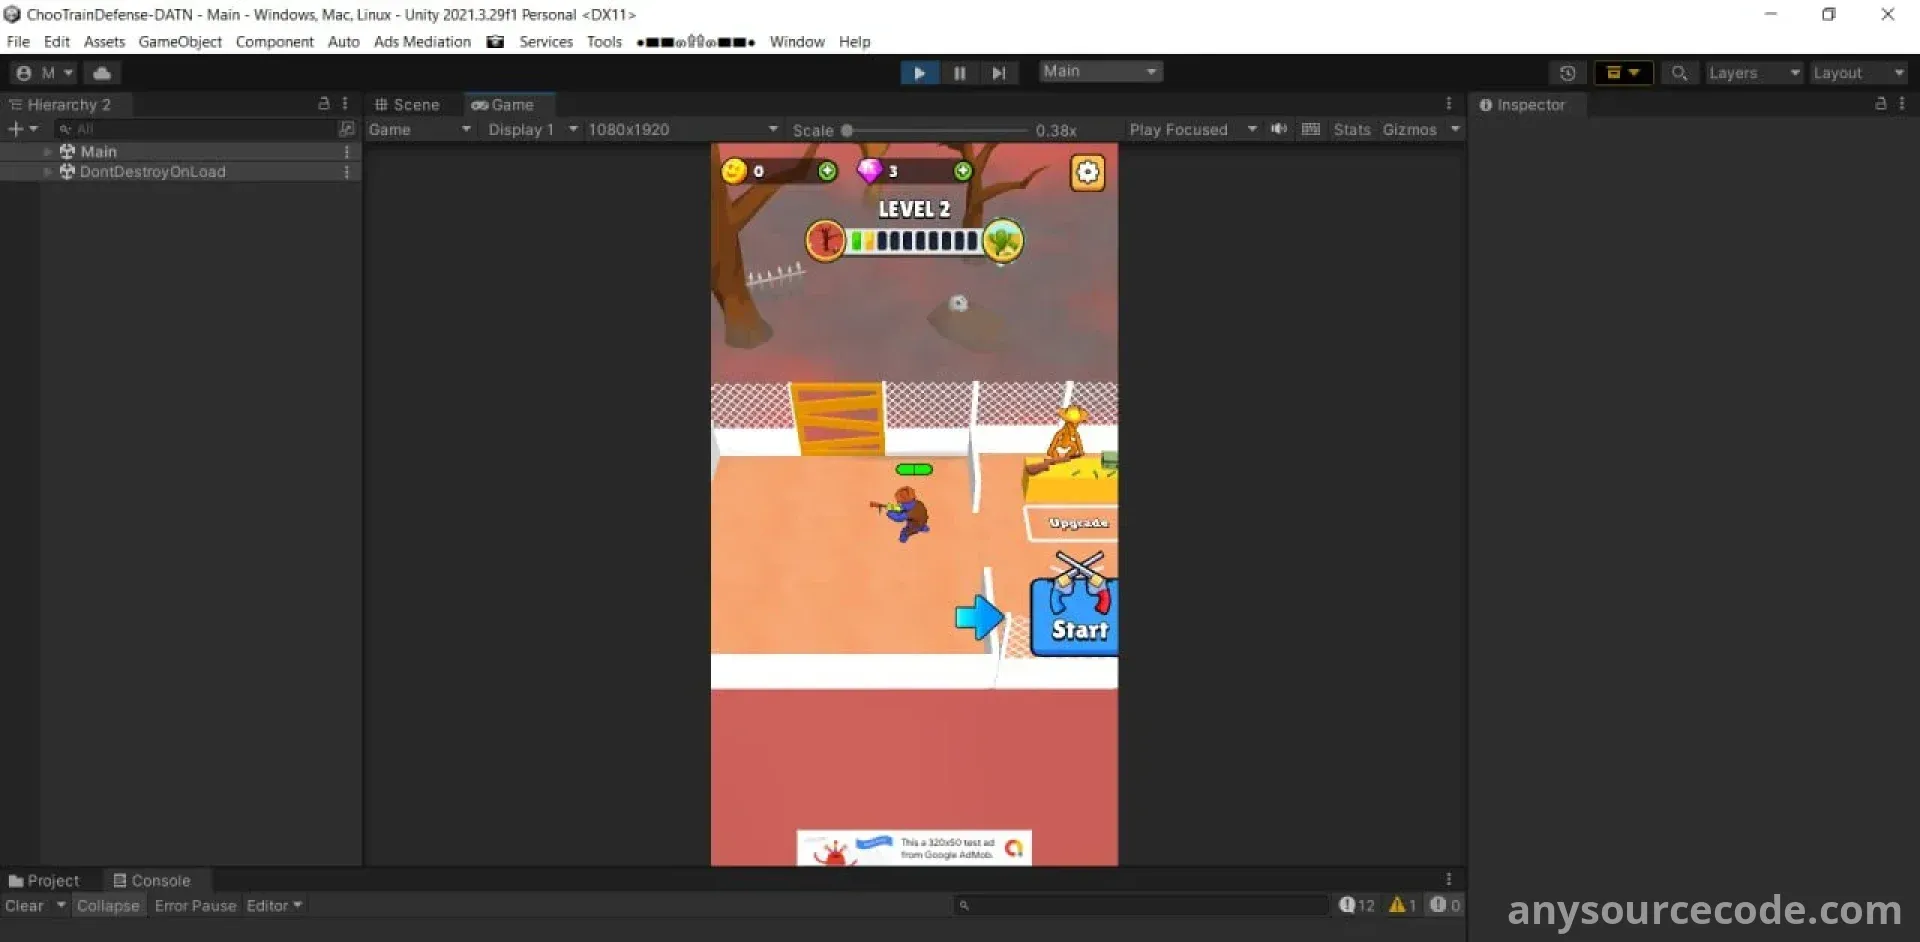Click the Stats button in the Game view
Screen dimensions: 1920x942
[x=1351, y=129]
